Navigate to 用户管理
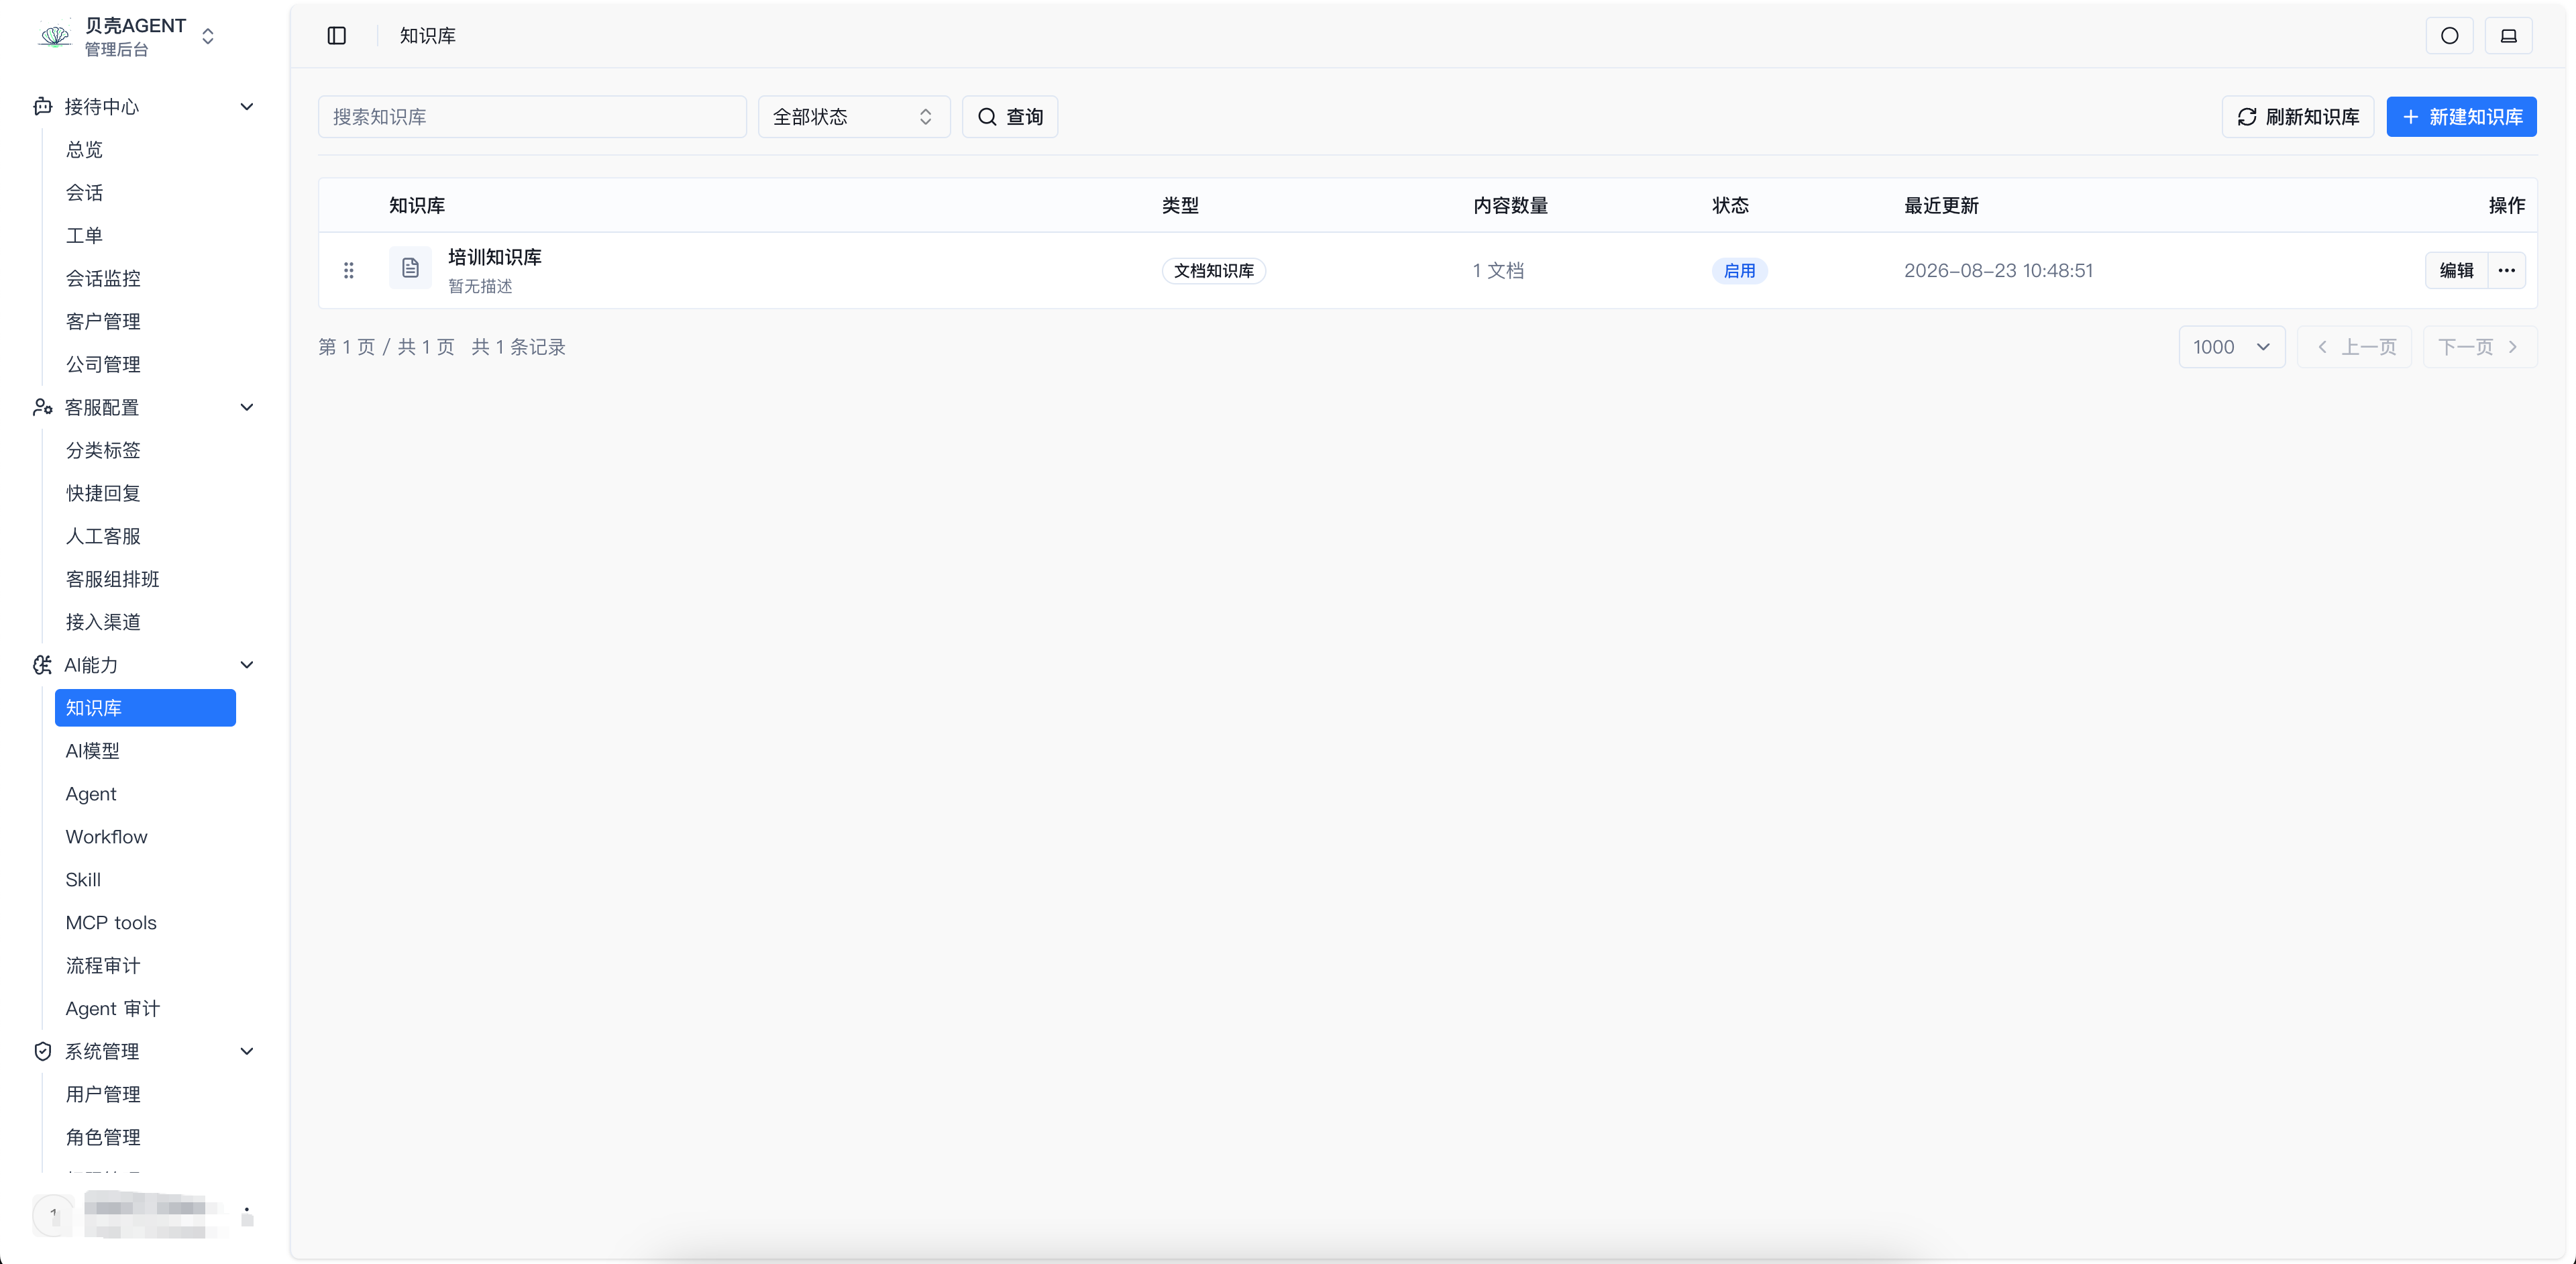 click(145, 1094)
